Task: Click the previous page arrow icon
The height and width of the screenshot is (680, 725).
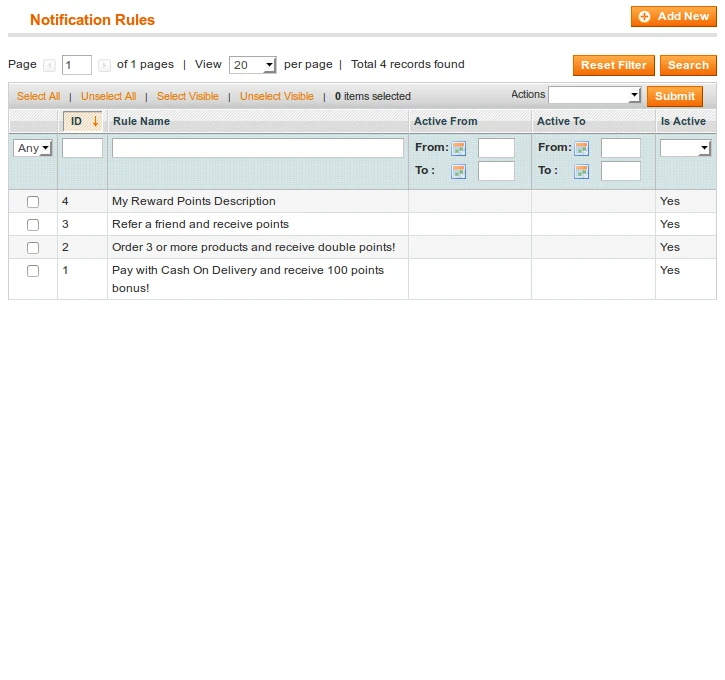Action: [x=49, y=65]
